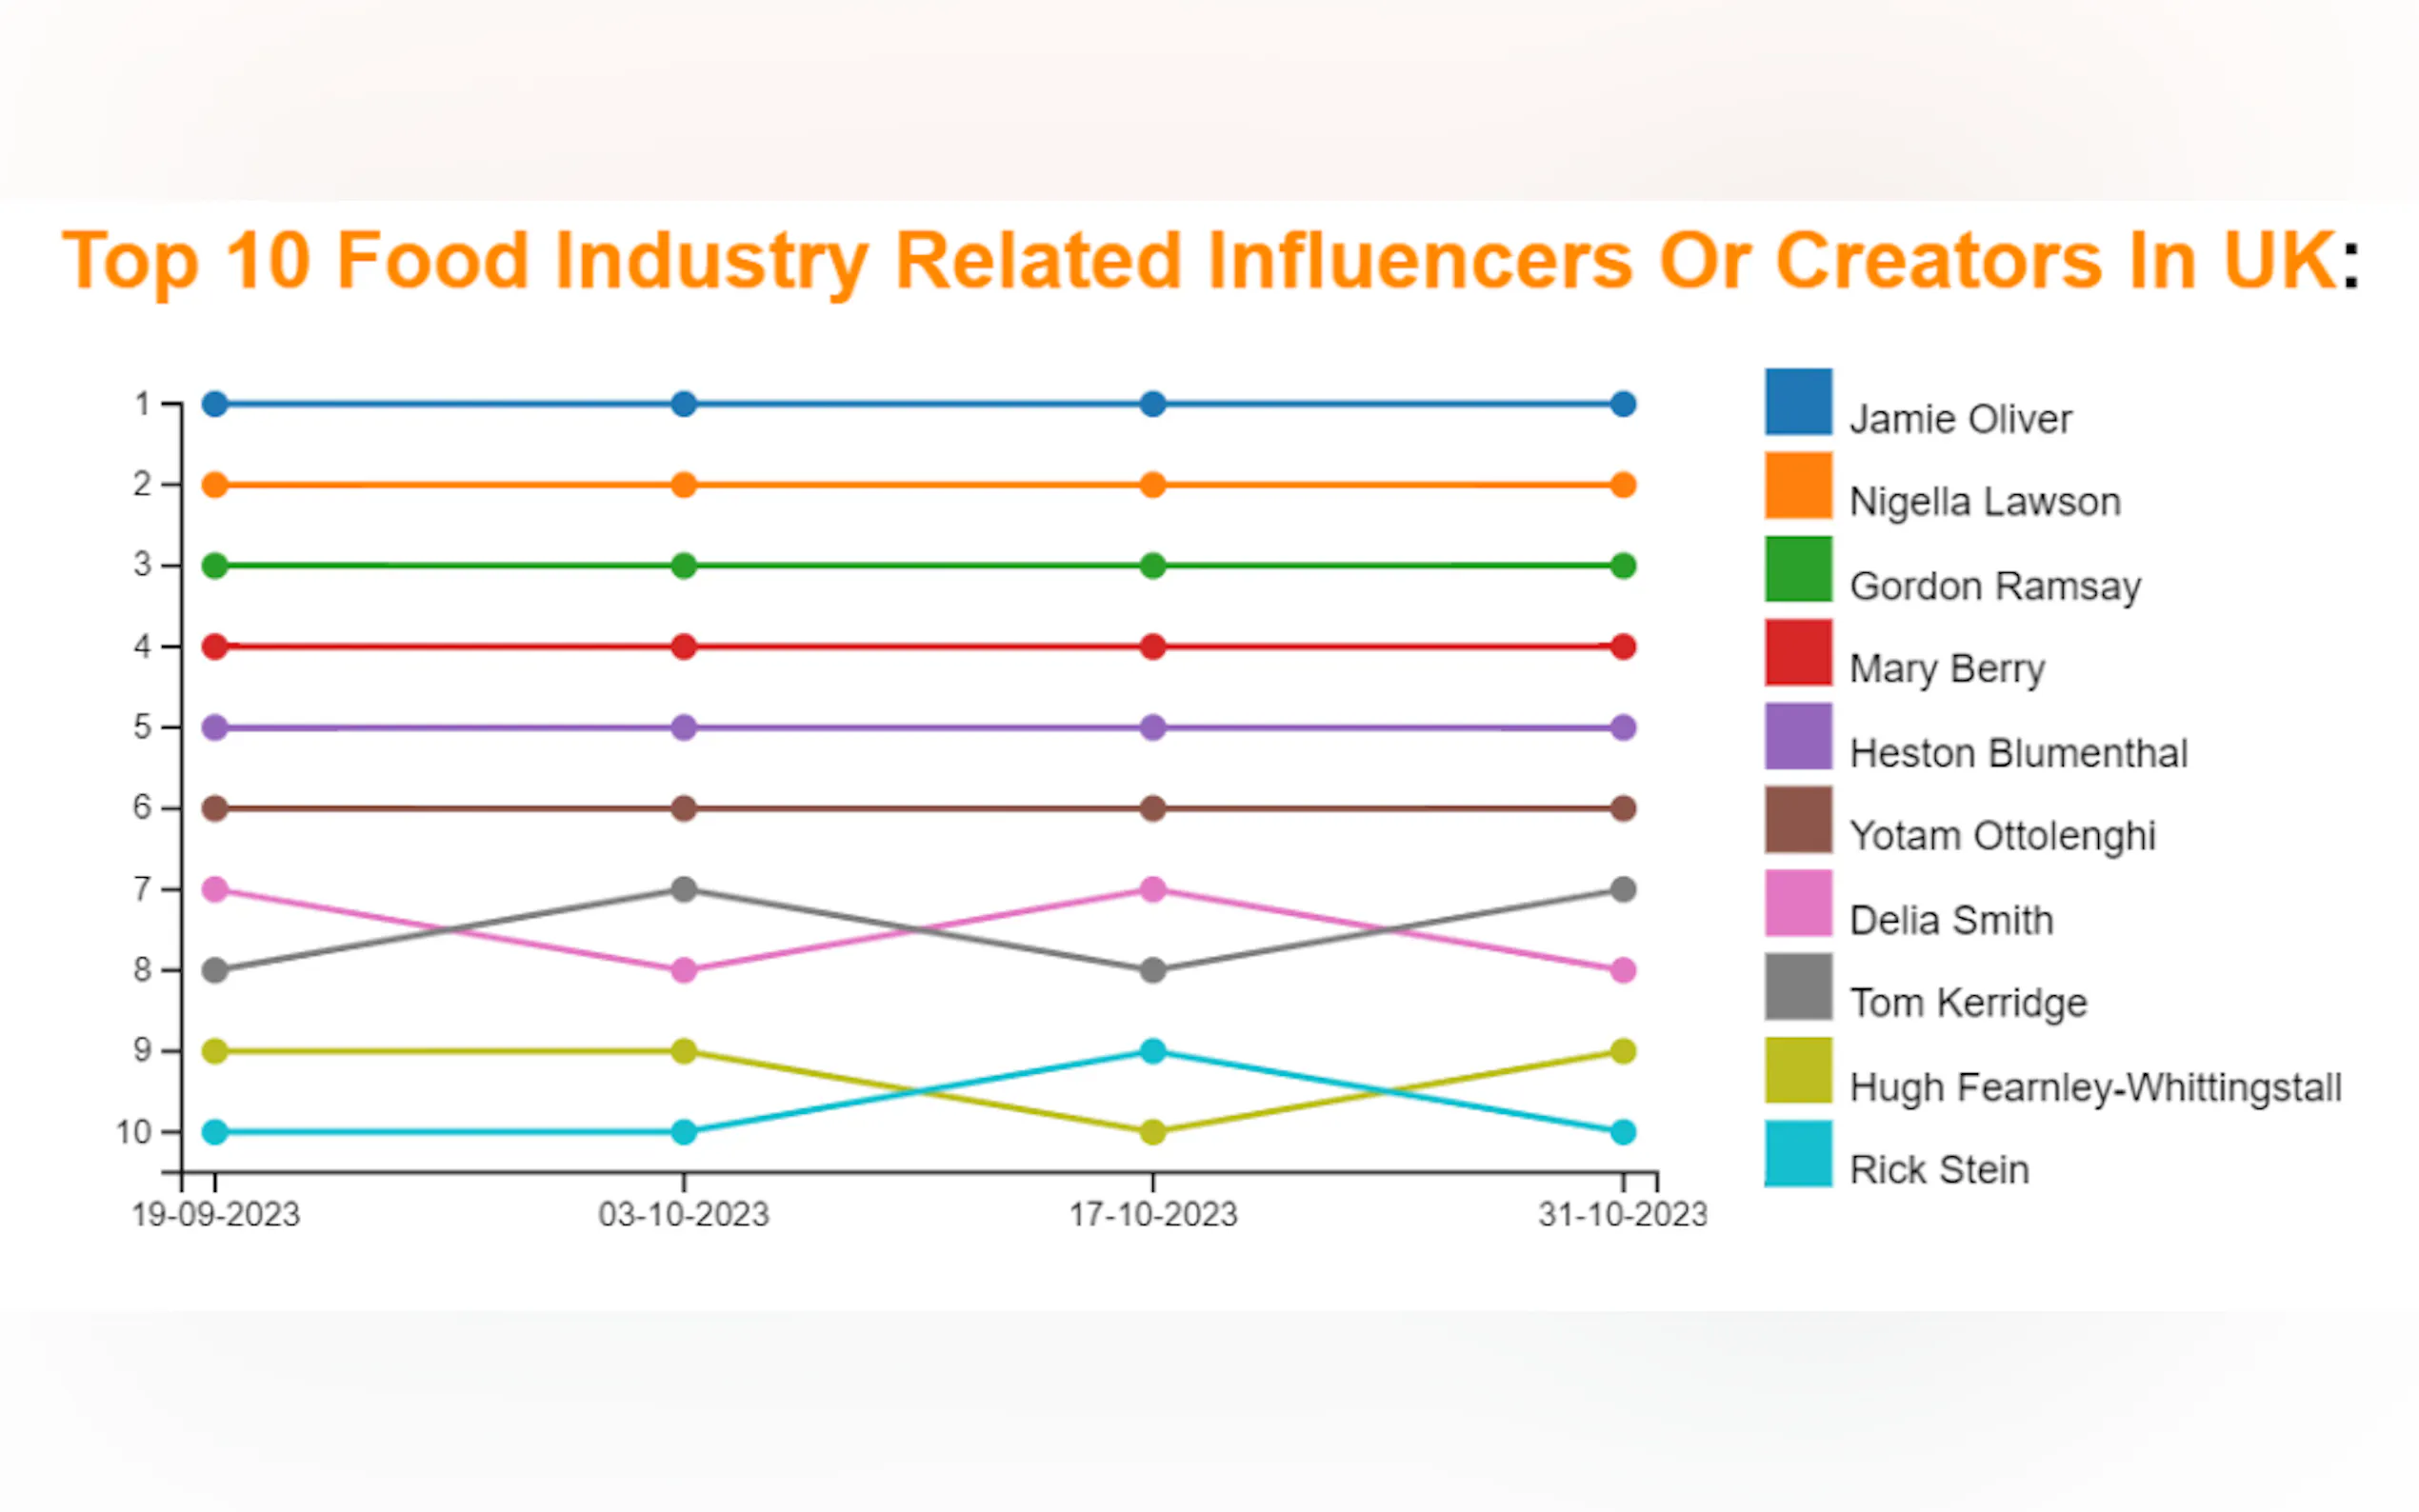Click the yellow-green rank 10 point on 17-10-2023

1153,1132
